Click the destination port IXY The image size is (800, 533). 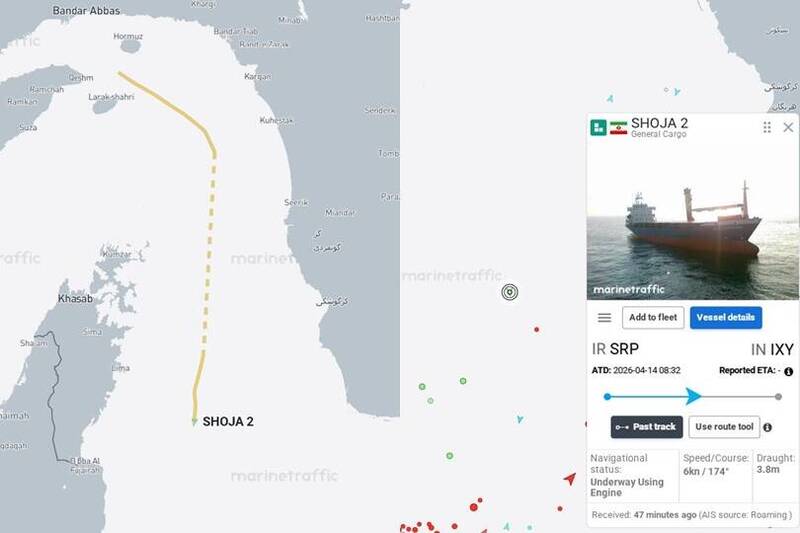(x=781, y=349)
